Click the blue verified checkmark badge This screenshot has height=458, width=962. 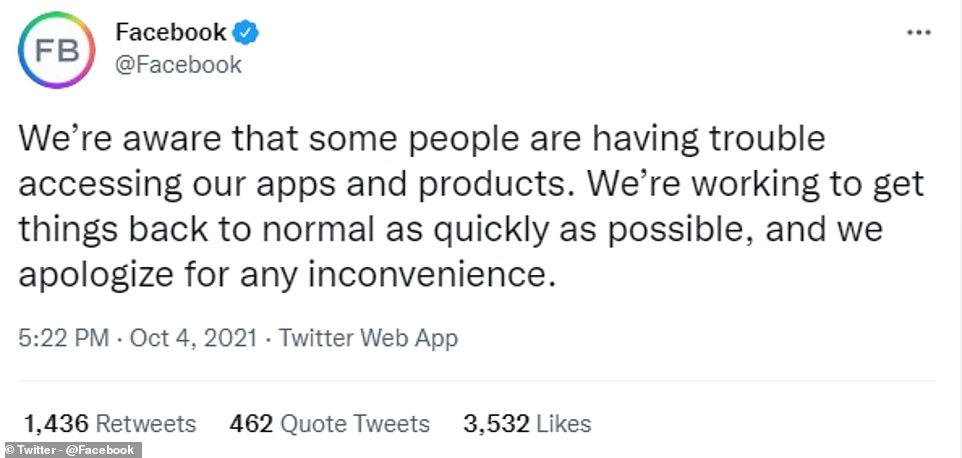246,33
